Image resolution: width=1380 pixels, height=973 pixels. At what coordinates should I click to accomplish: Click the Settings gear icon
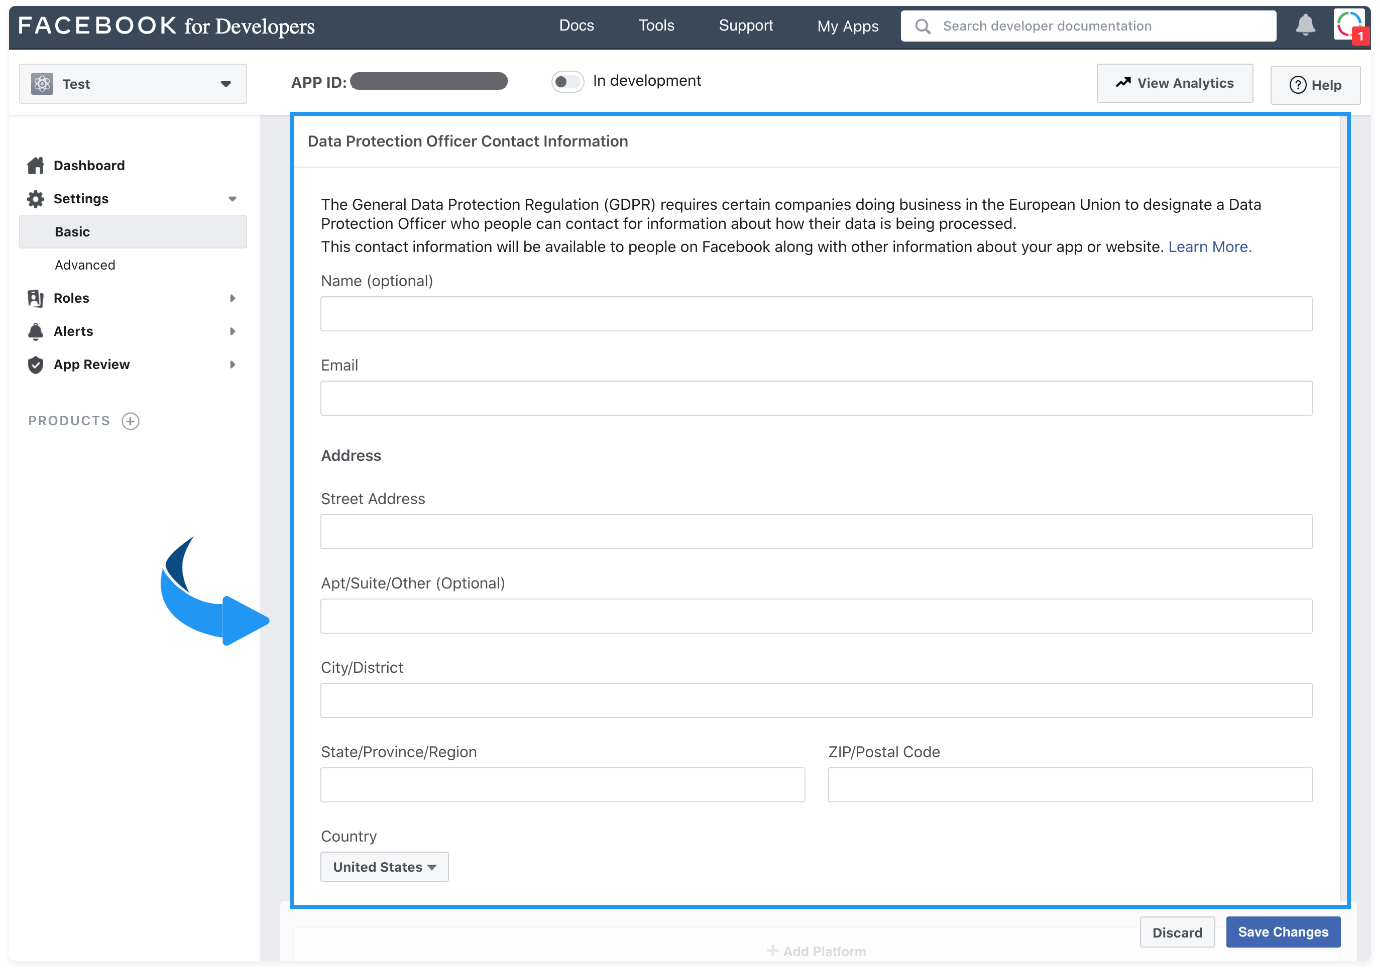36,199
